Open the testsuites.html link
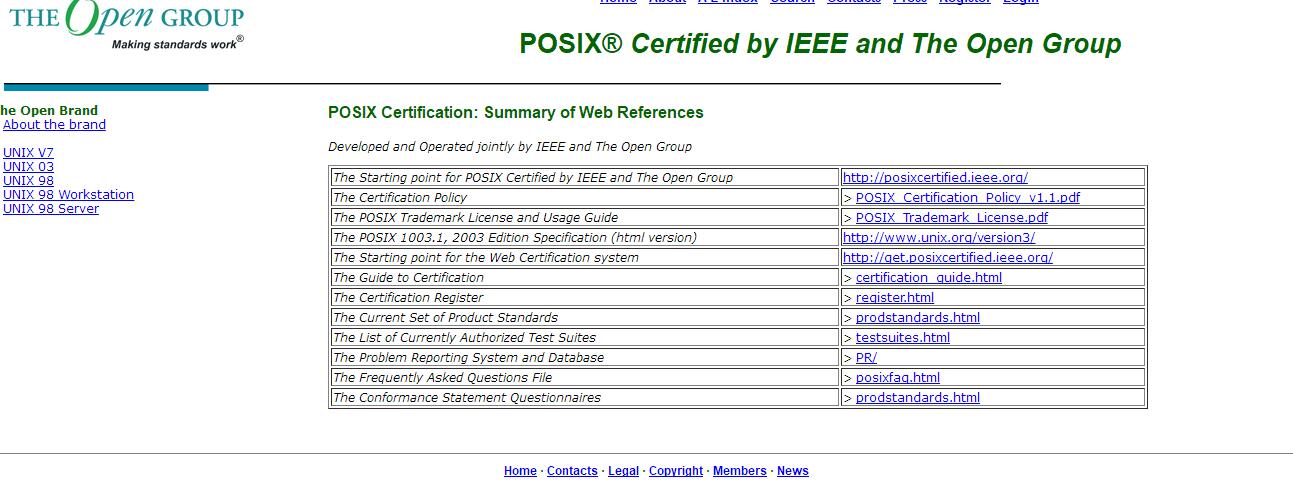 coord(902,338)
